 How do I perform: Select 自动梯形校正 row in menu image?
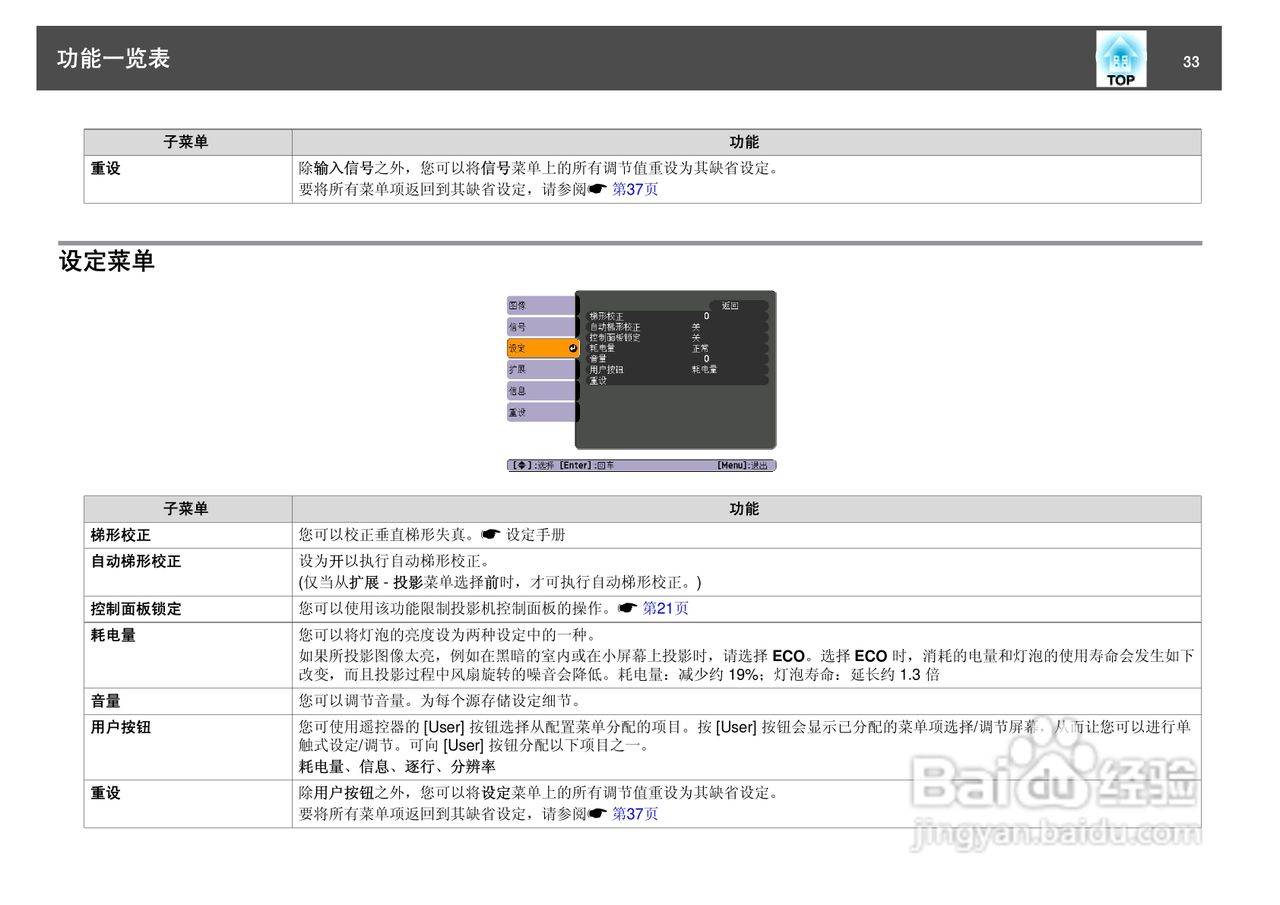(675, 327)
